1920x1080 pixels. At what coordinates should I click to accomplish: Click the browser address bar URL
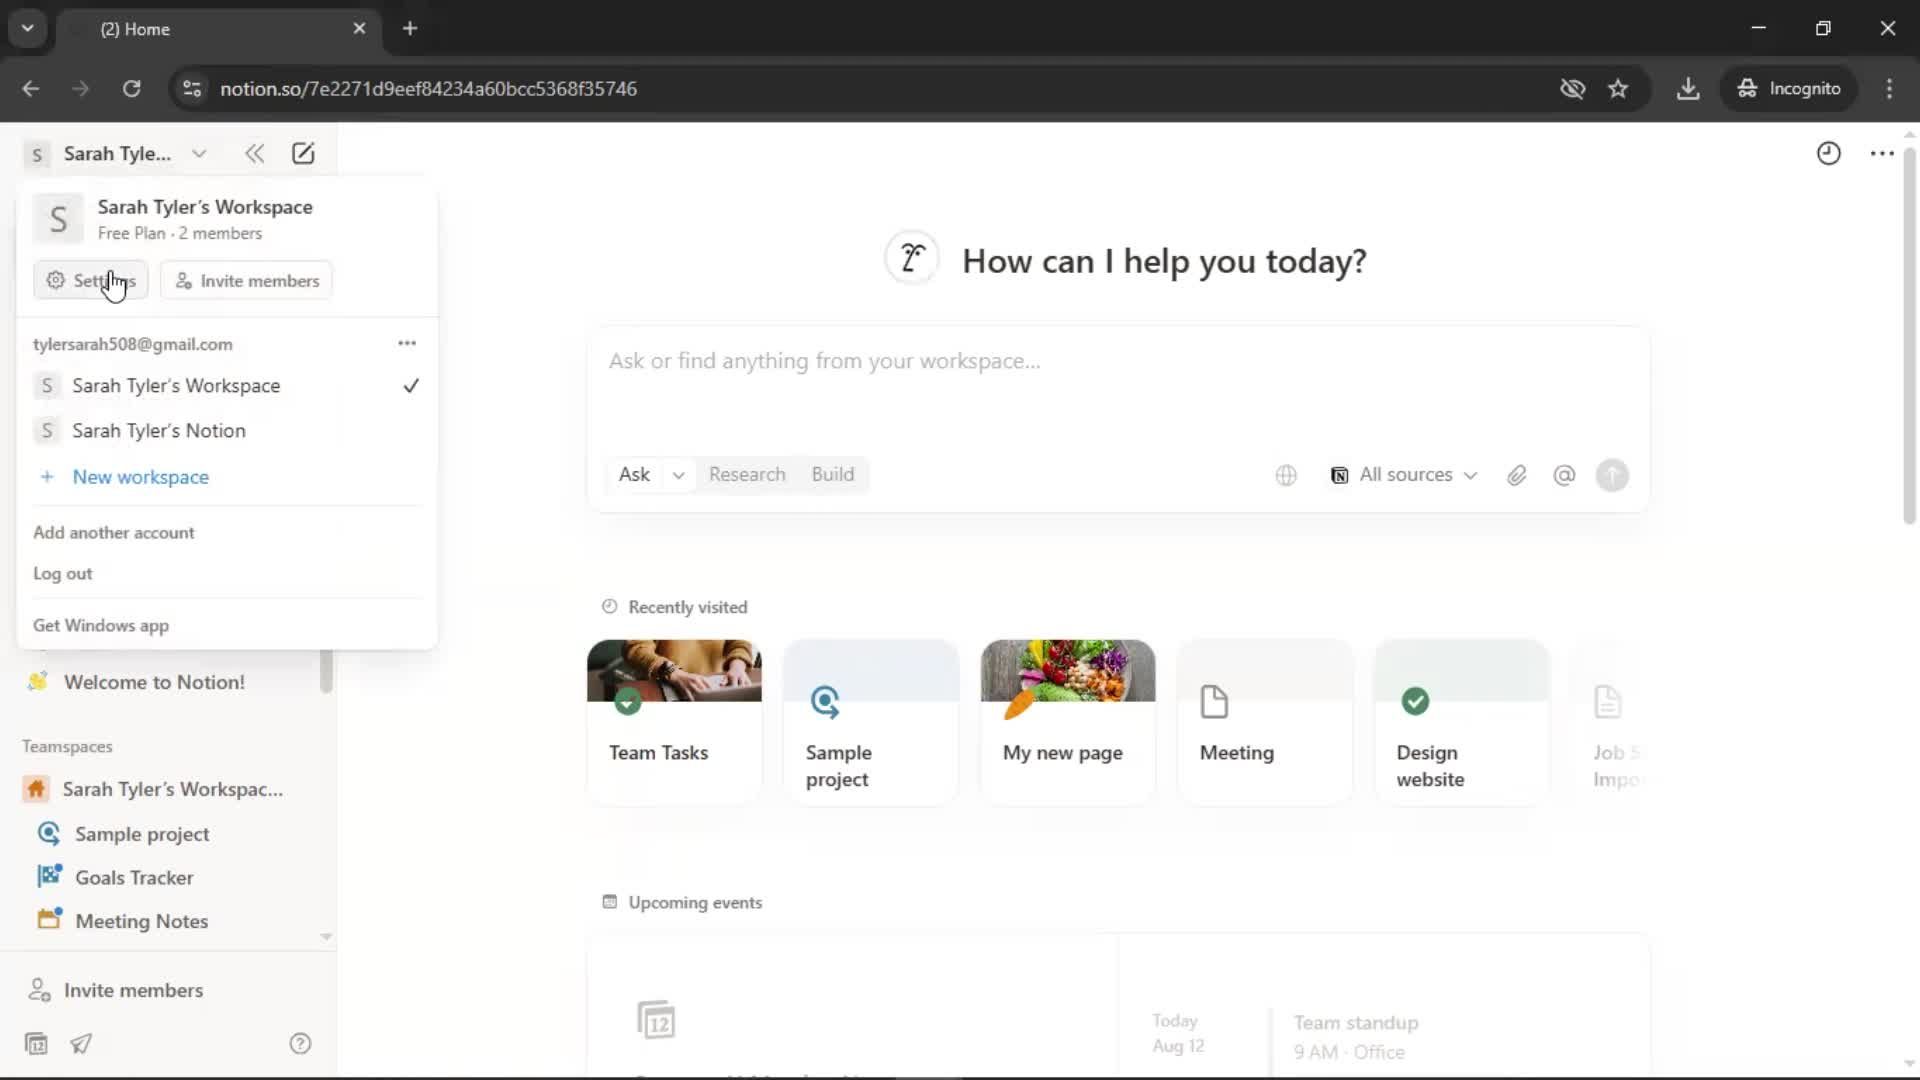[x=428, y=89]
